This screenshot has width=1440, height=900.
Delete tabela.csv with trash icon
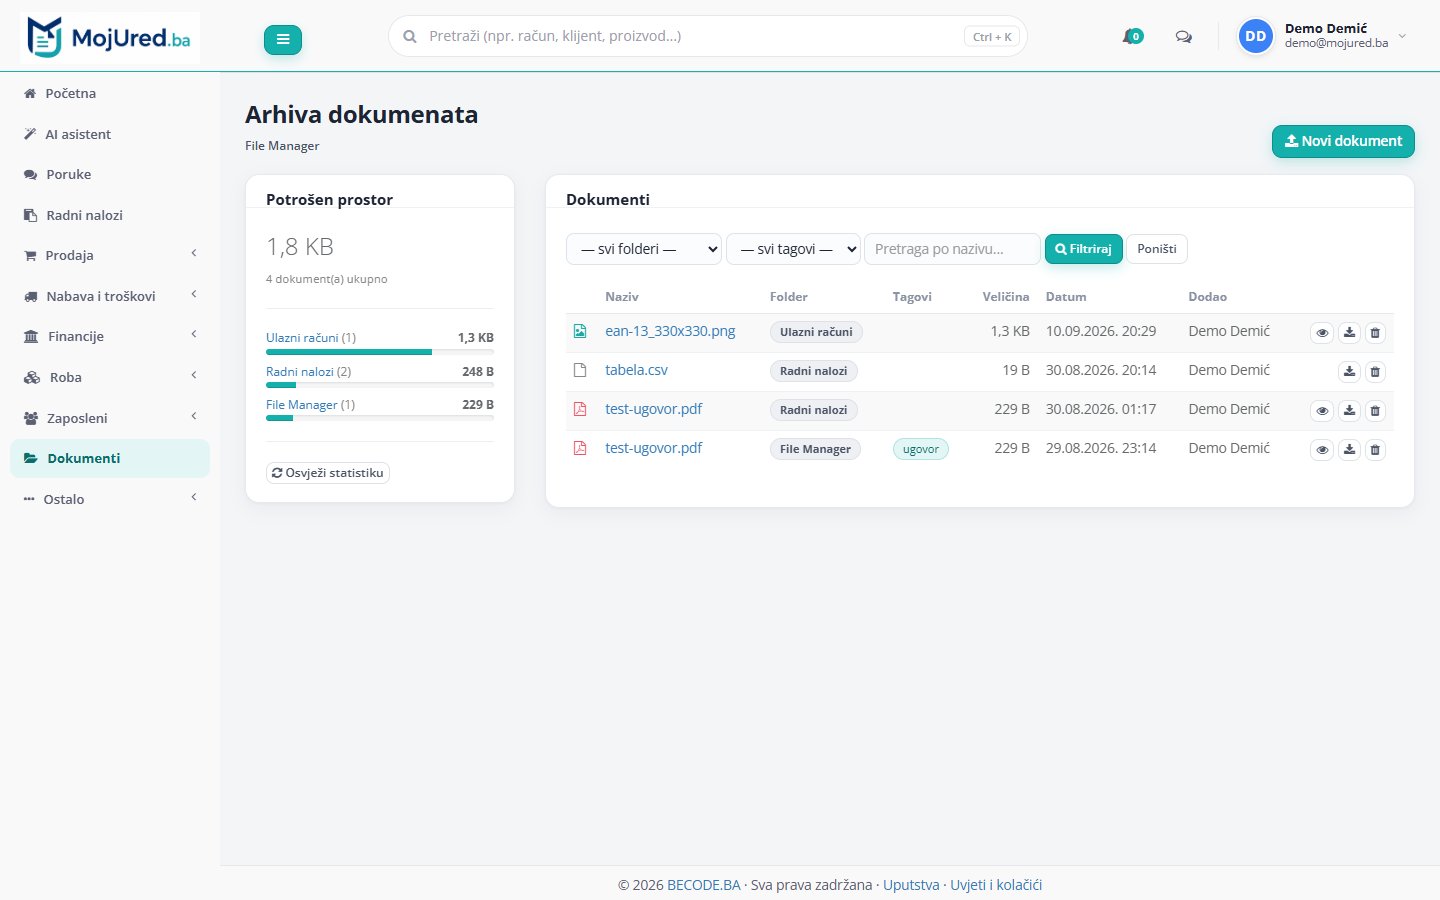pos(1375,372)
